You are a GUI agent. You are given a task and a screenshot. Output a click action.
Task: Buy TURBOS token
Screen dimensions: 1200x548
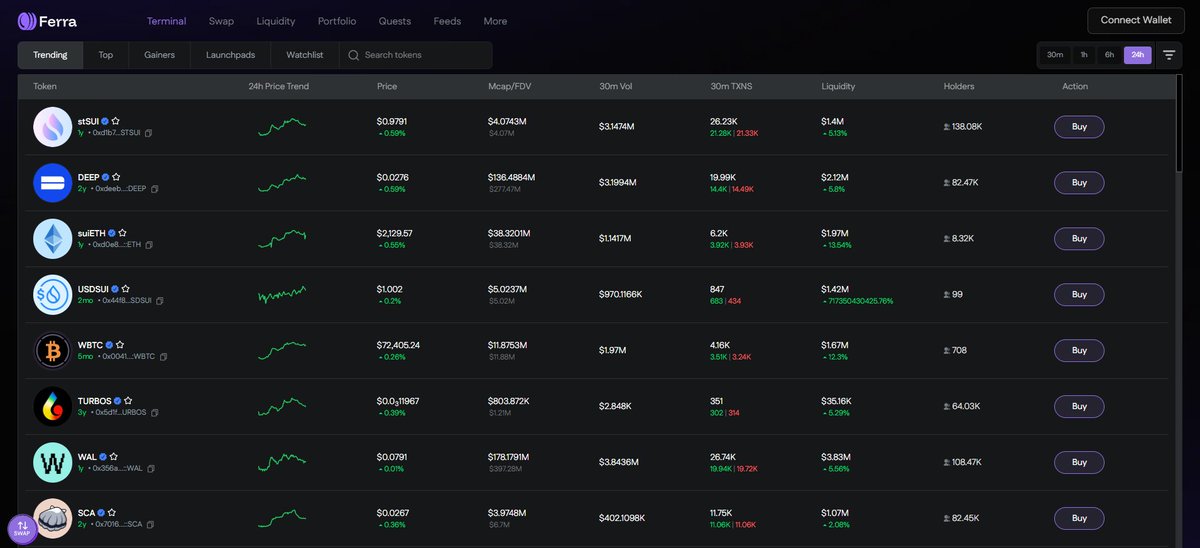pos(1079,407)
